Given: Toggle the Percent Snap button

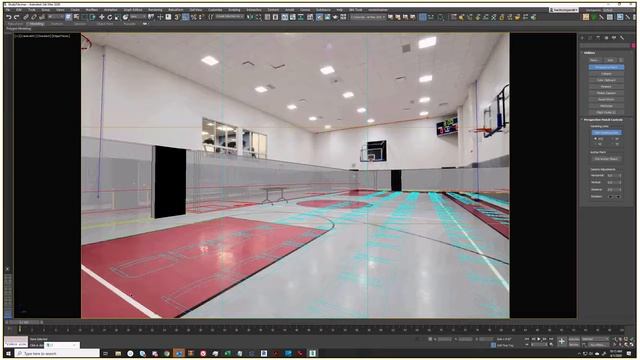Looking at the screenshot, I should pos(193,17).
